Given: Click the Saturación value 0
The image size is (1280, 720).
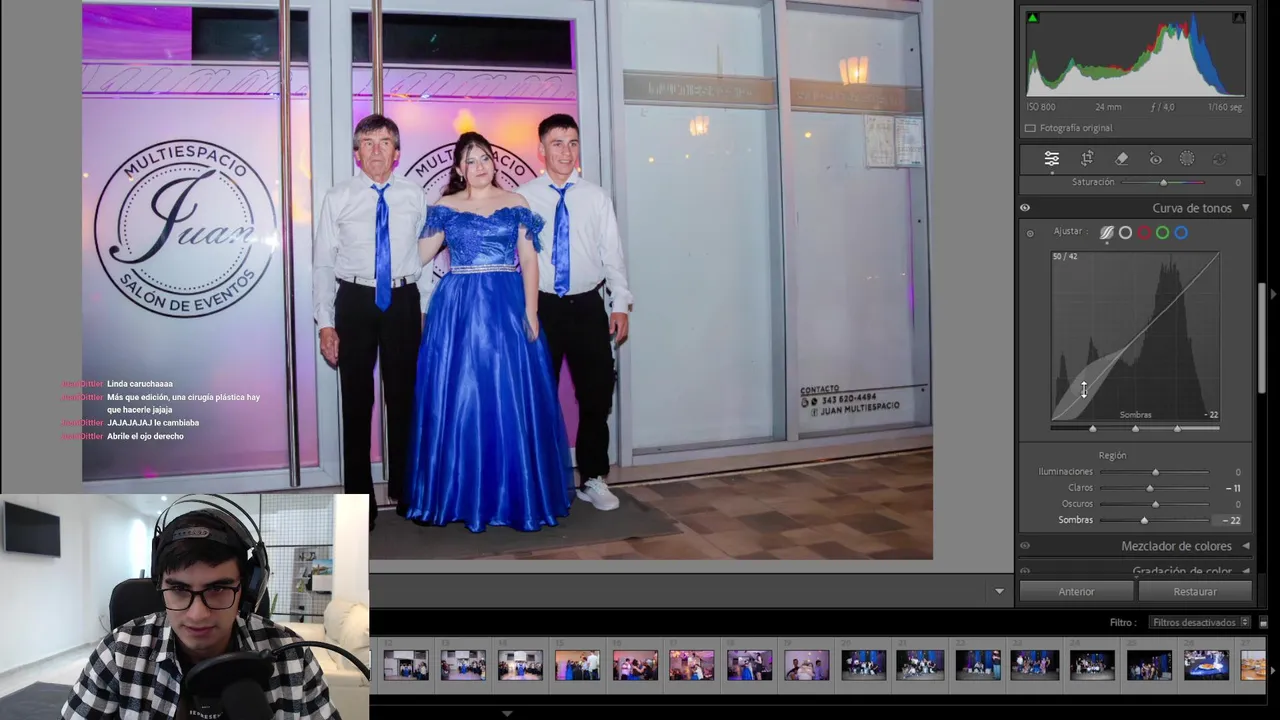Looking at the screenshot, I should pyautogui.click(x=1237, y=183).
